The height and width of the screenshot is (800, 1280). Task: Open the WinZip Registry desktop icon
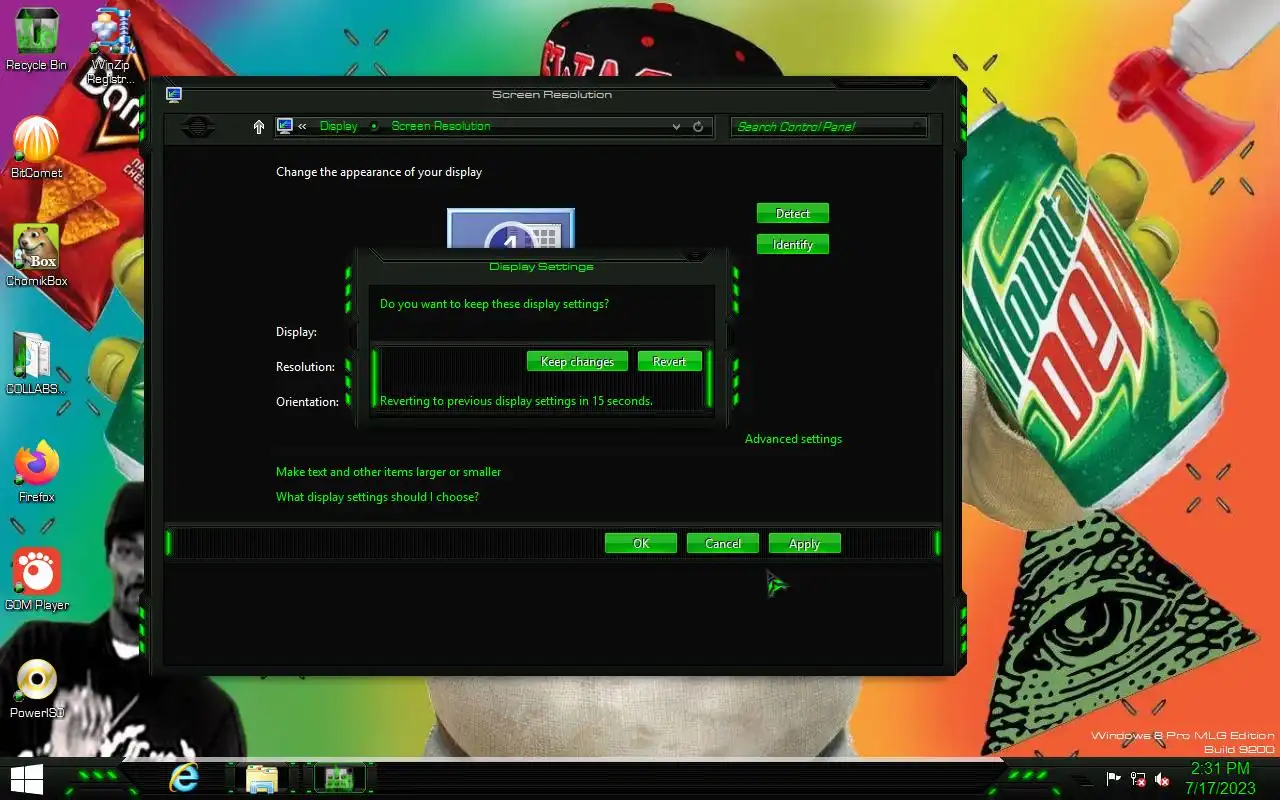[111, 45]
